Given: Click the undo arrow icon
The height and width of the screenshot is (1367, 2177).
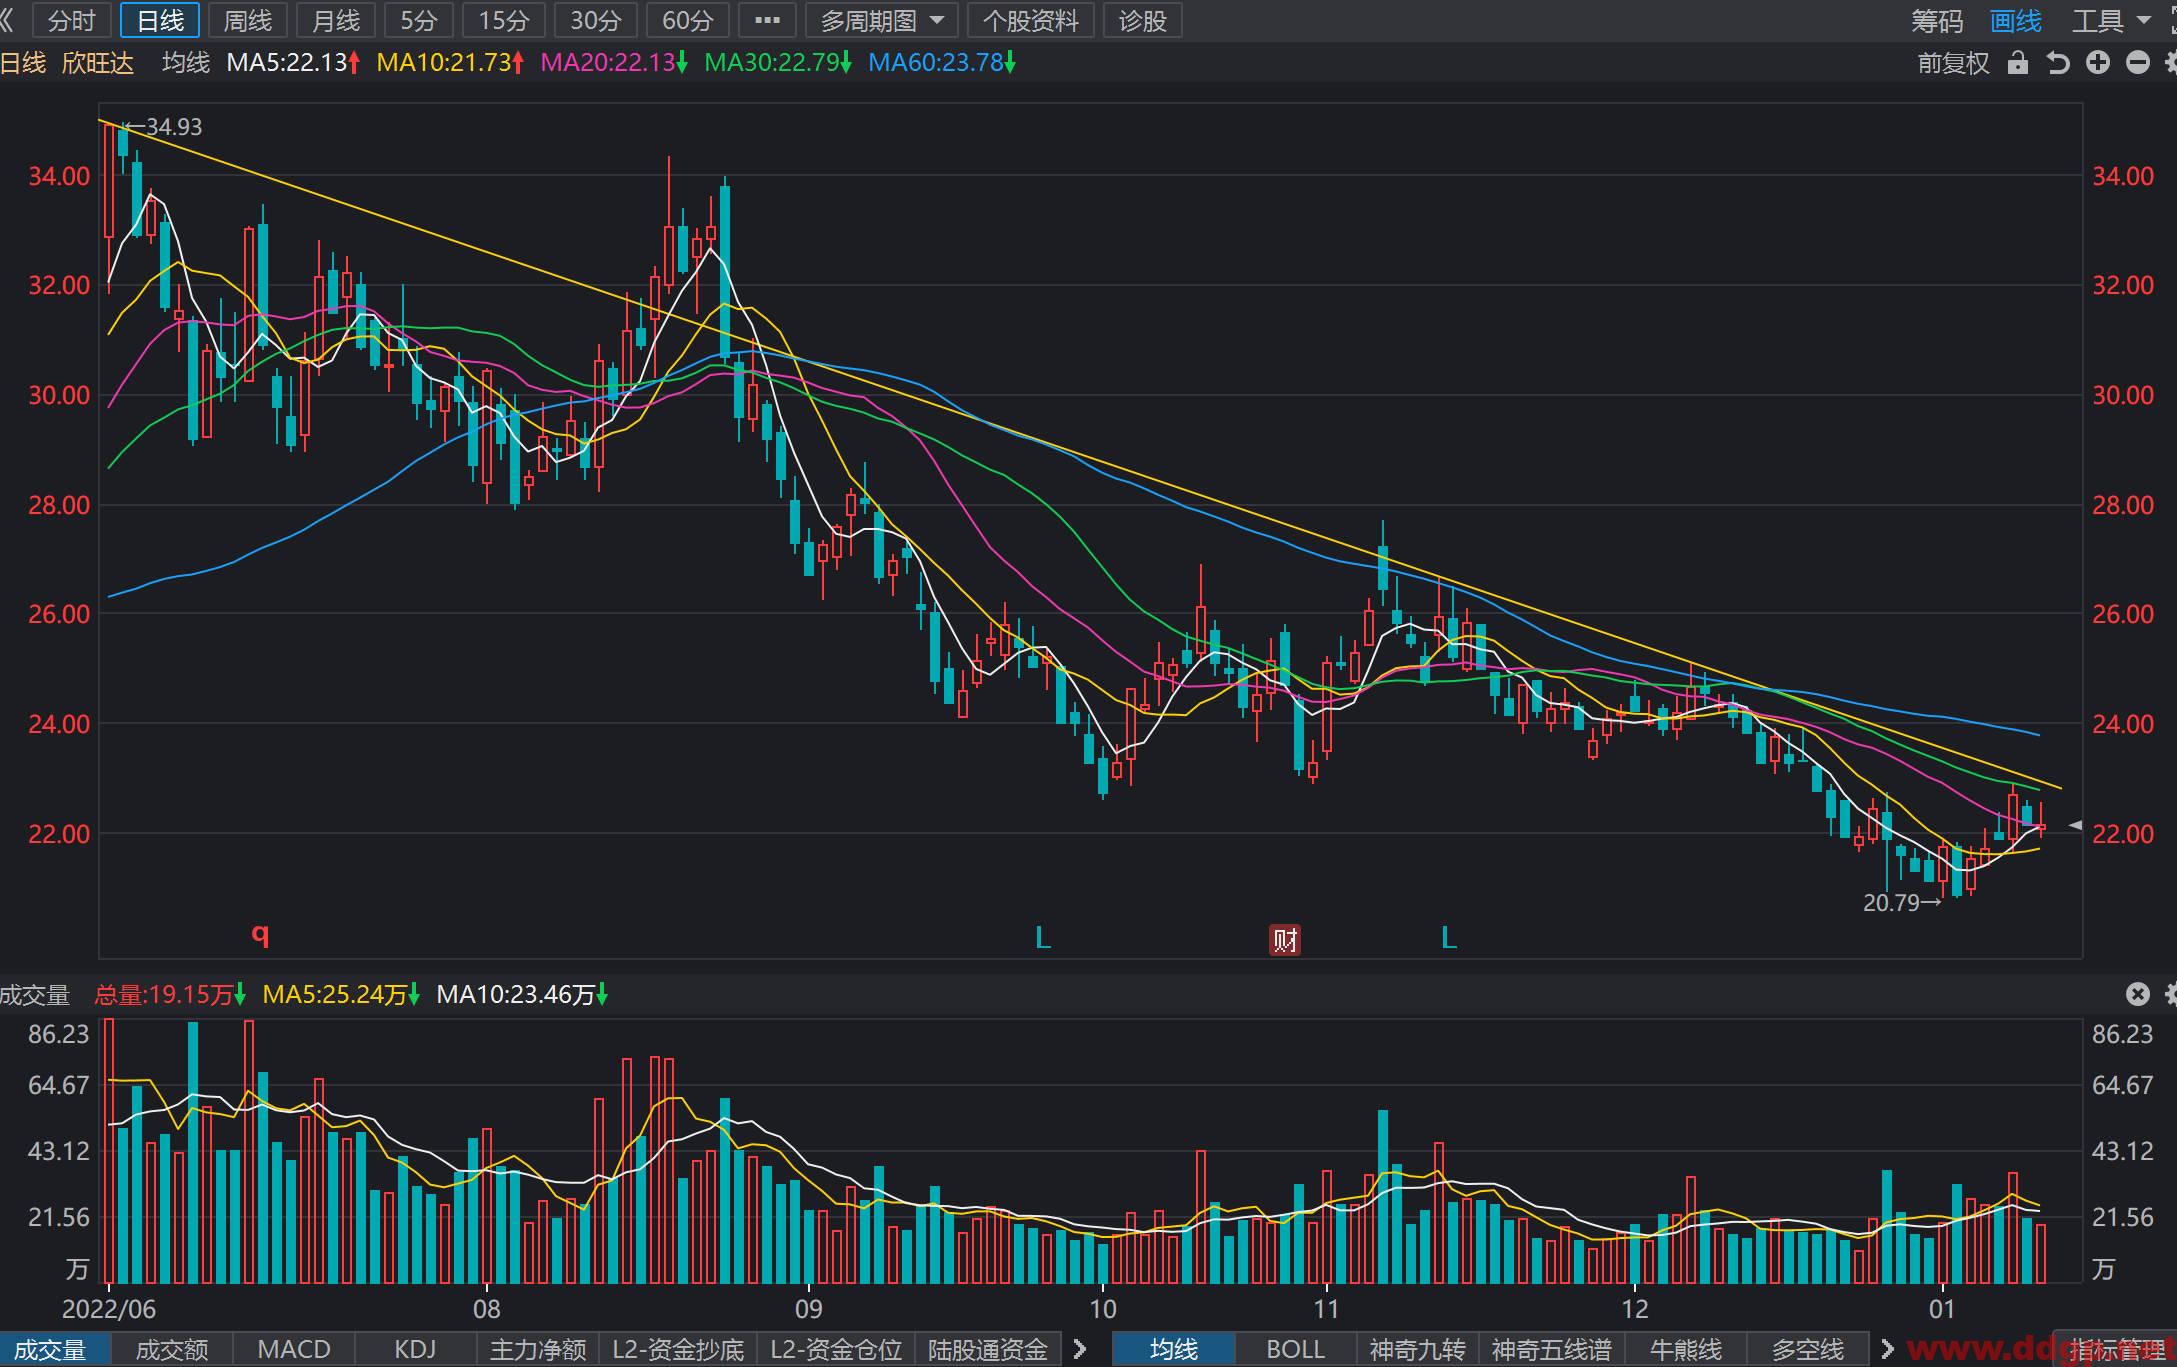Looking at the screenshot, I should (2057, 63).
